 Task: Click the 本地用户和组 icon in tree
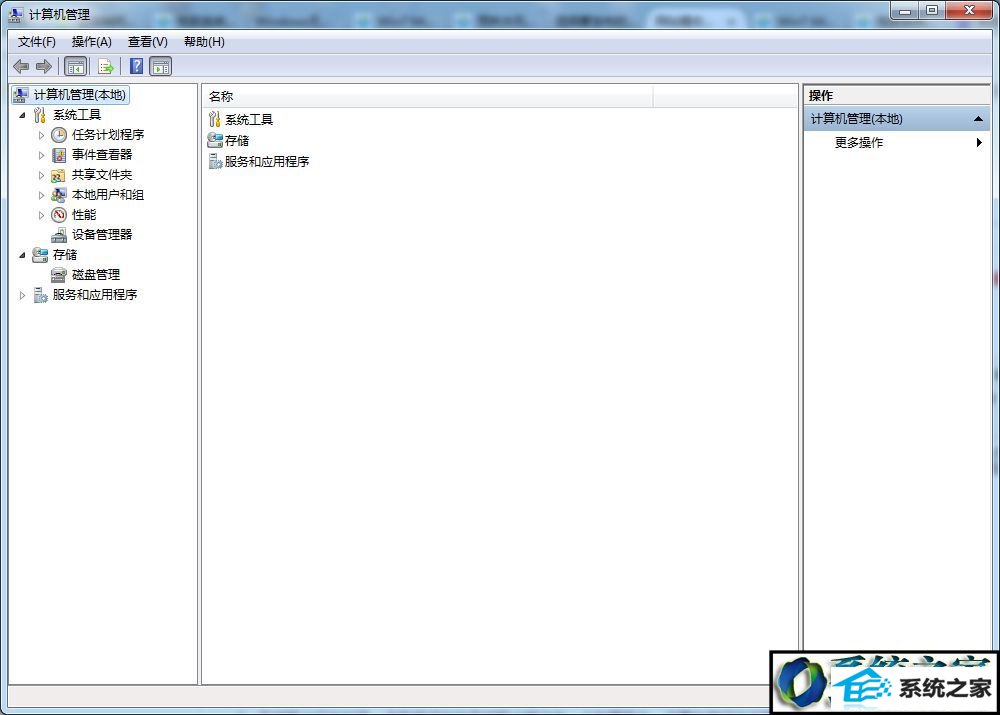[59, 195]
